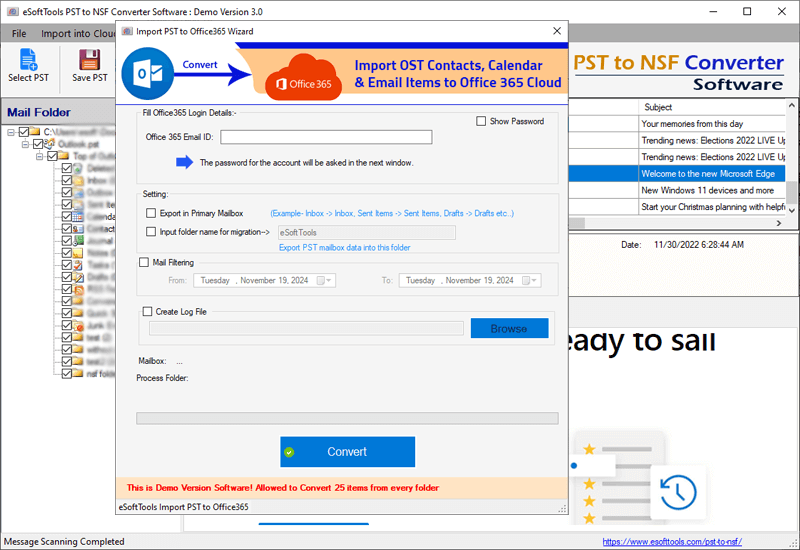Click the Outlook.pst file icon in the tree
Screen dimensions: 800x550
click(49, 143)
